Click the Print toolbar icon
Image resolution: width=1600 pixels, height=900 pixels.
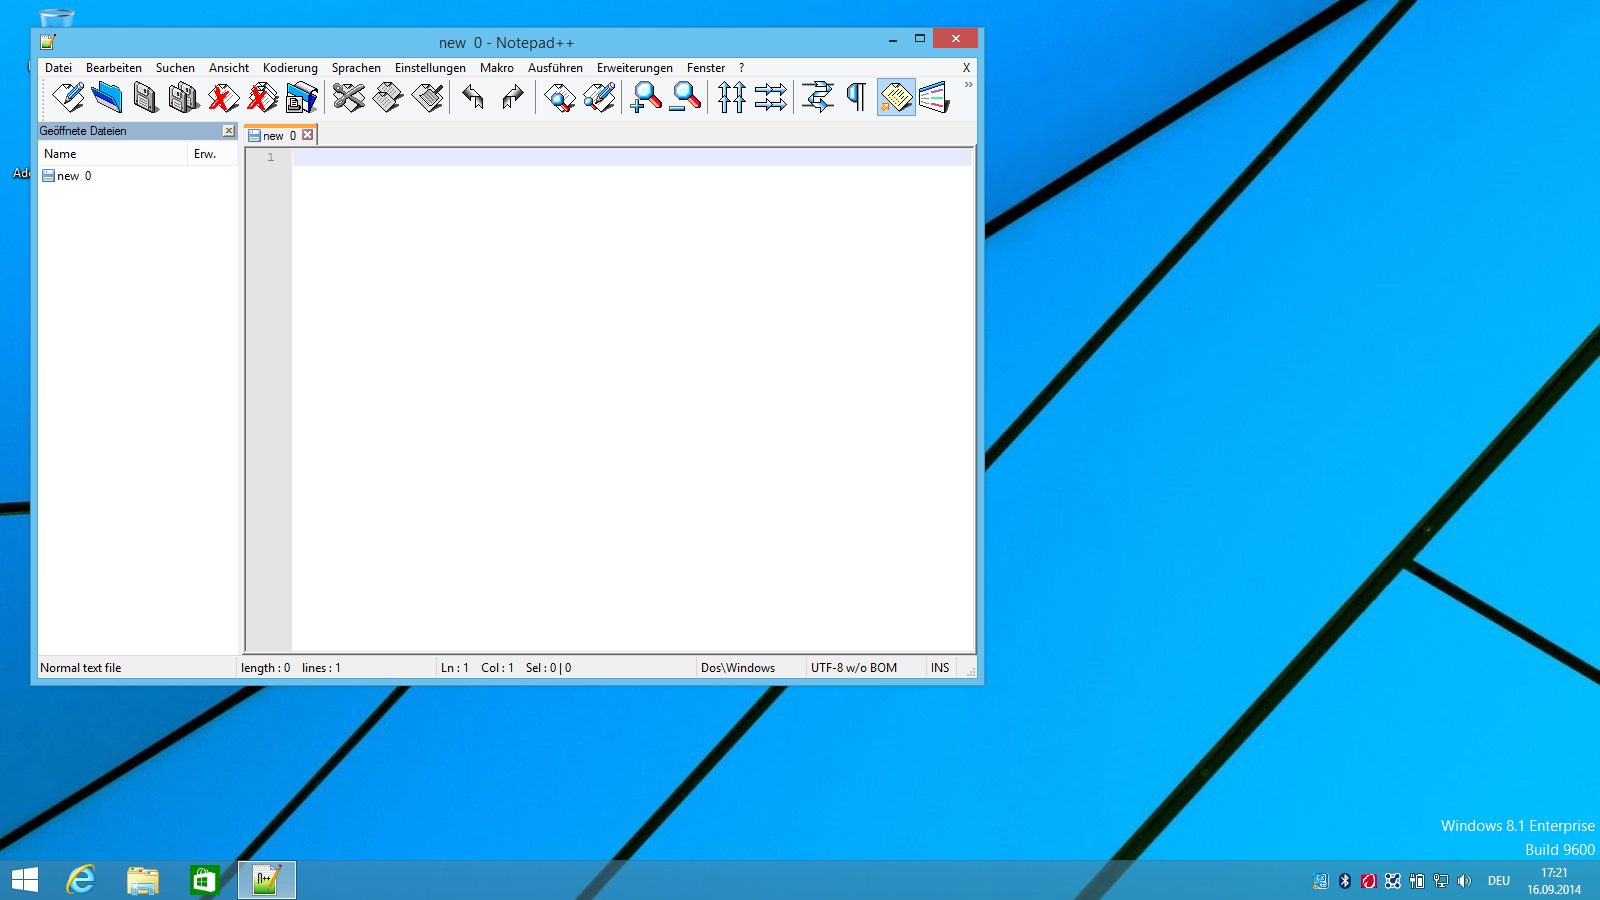(x=301, y=97)
